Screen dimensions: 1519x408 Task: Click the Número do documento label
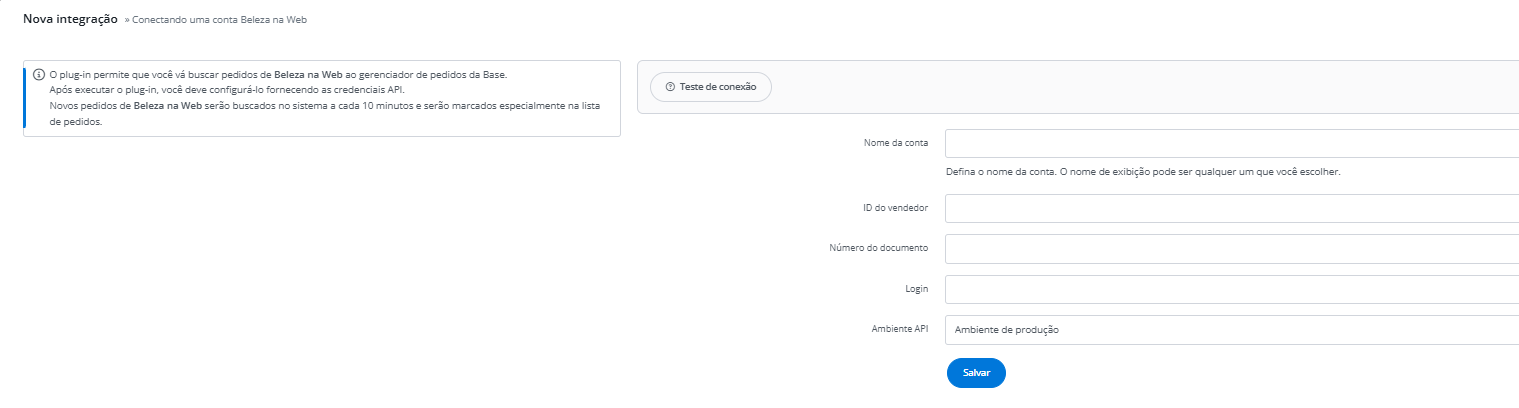(878, 248)
